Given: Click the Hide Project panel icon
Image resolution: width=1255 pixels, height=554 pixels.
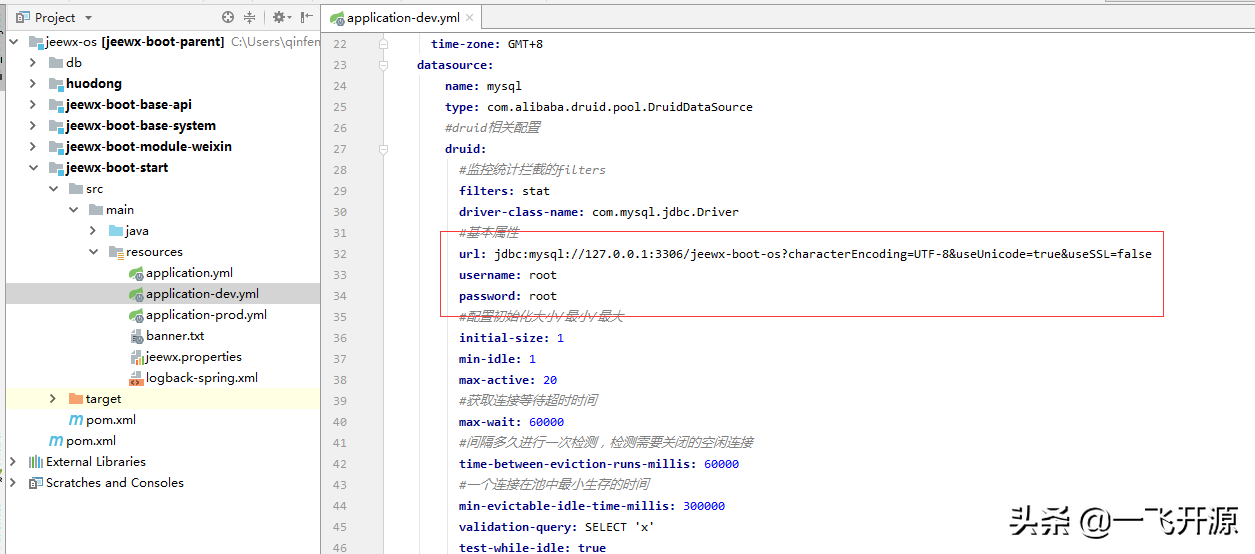Looking at the screenshot, I should tap(305, 18).
